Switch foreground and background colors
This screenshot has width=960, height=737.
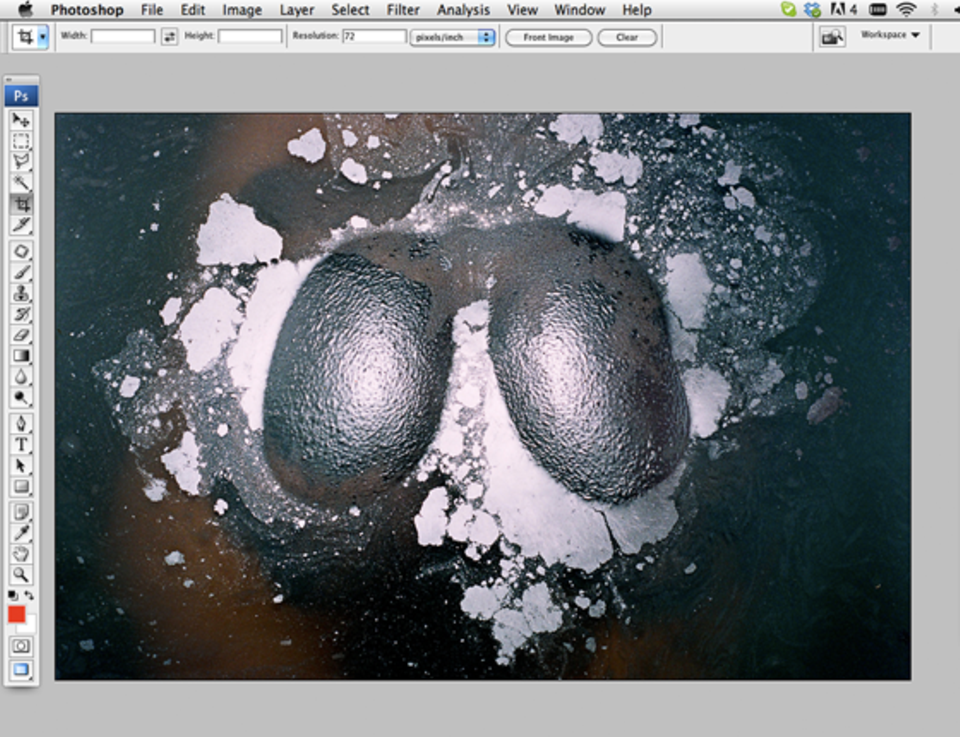point(30,596)
